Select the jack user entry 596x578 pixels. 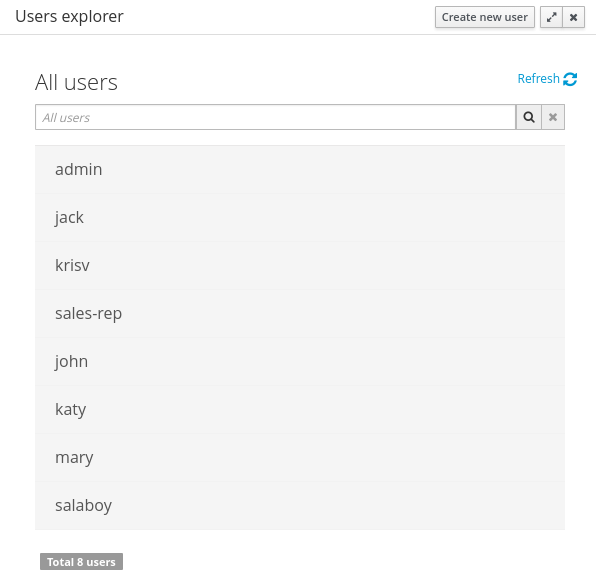[x=300, y=217]
